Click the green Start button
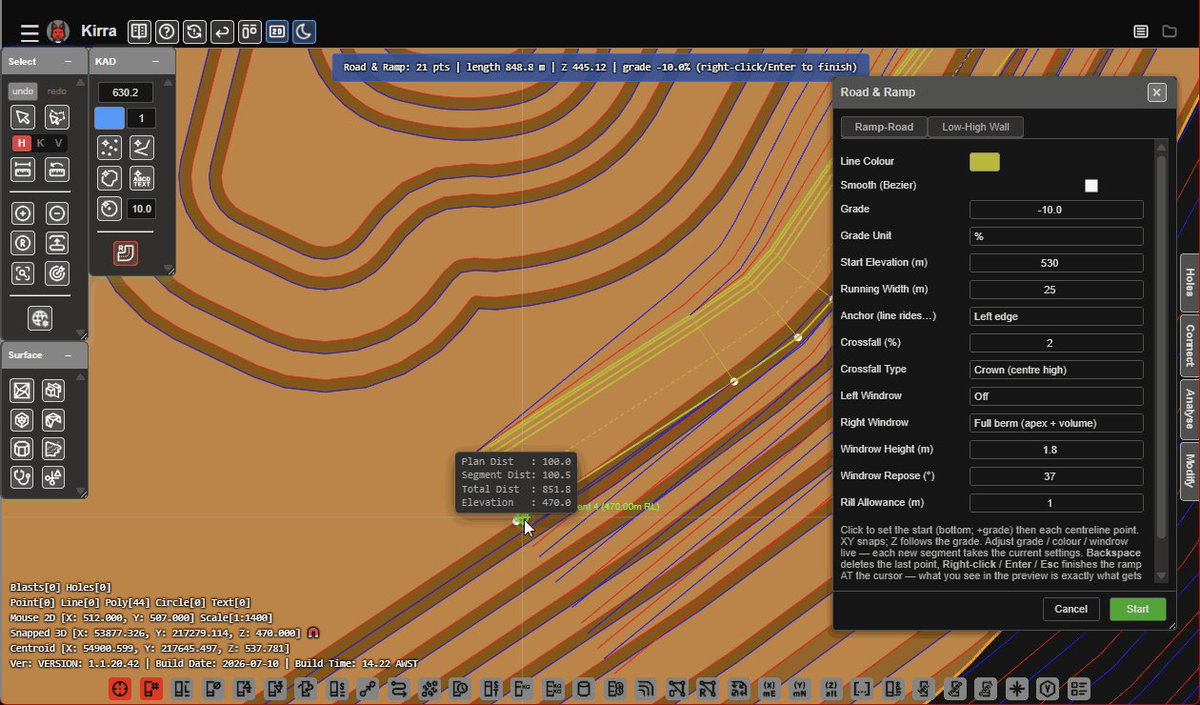Image resolution: width=1200 pixels, height=705 pixels. tap(1138, 609)
